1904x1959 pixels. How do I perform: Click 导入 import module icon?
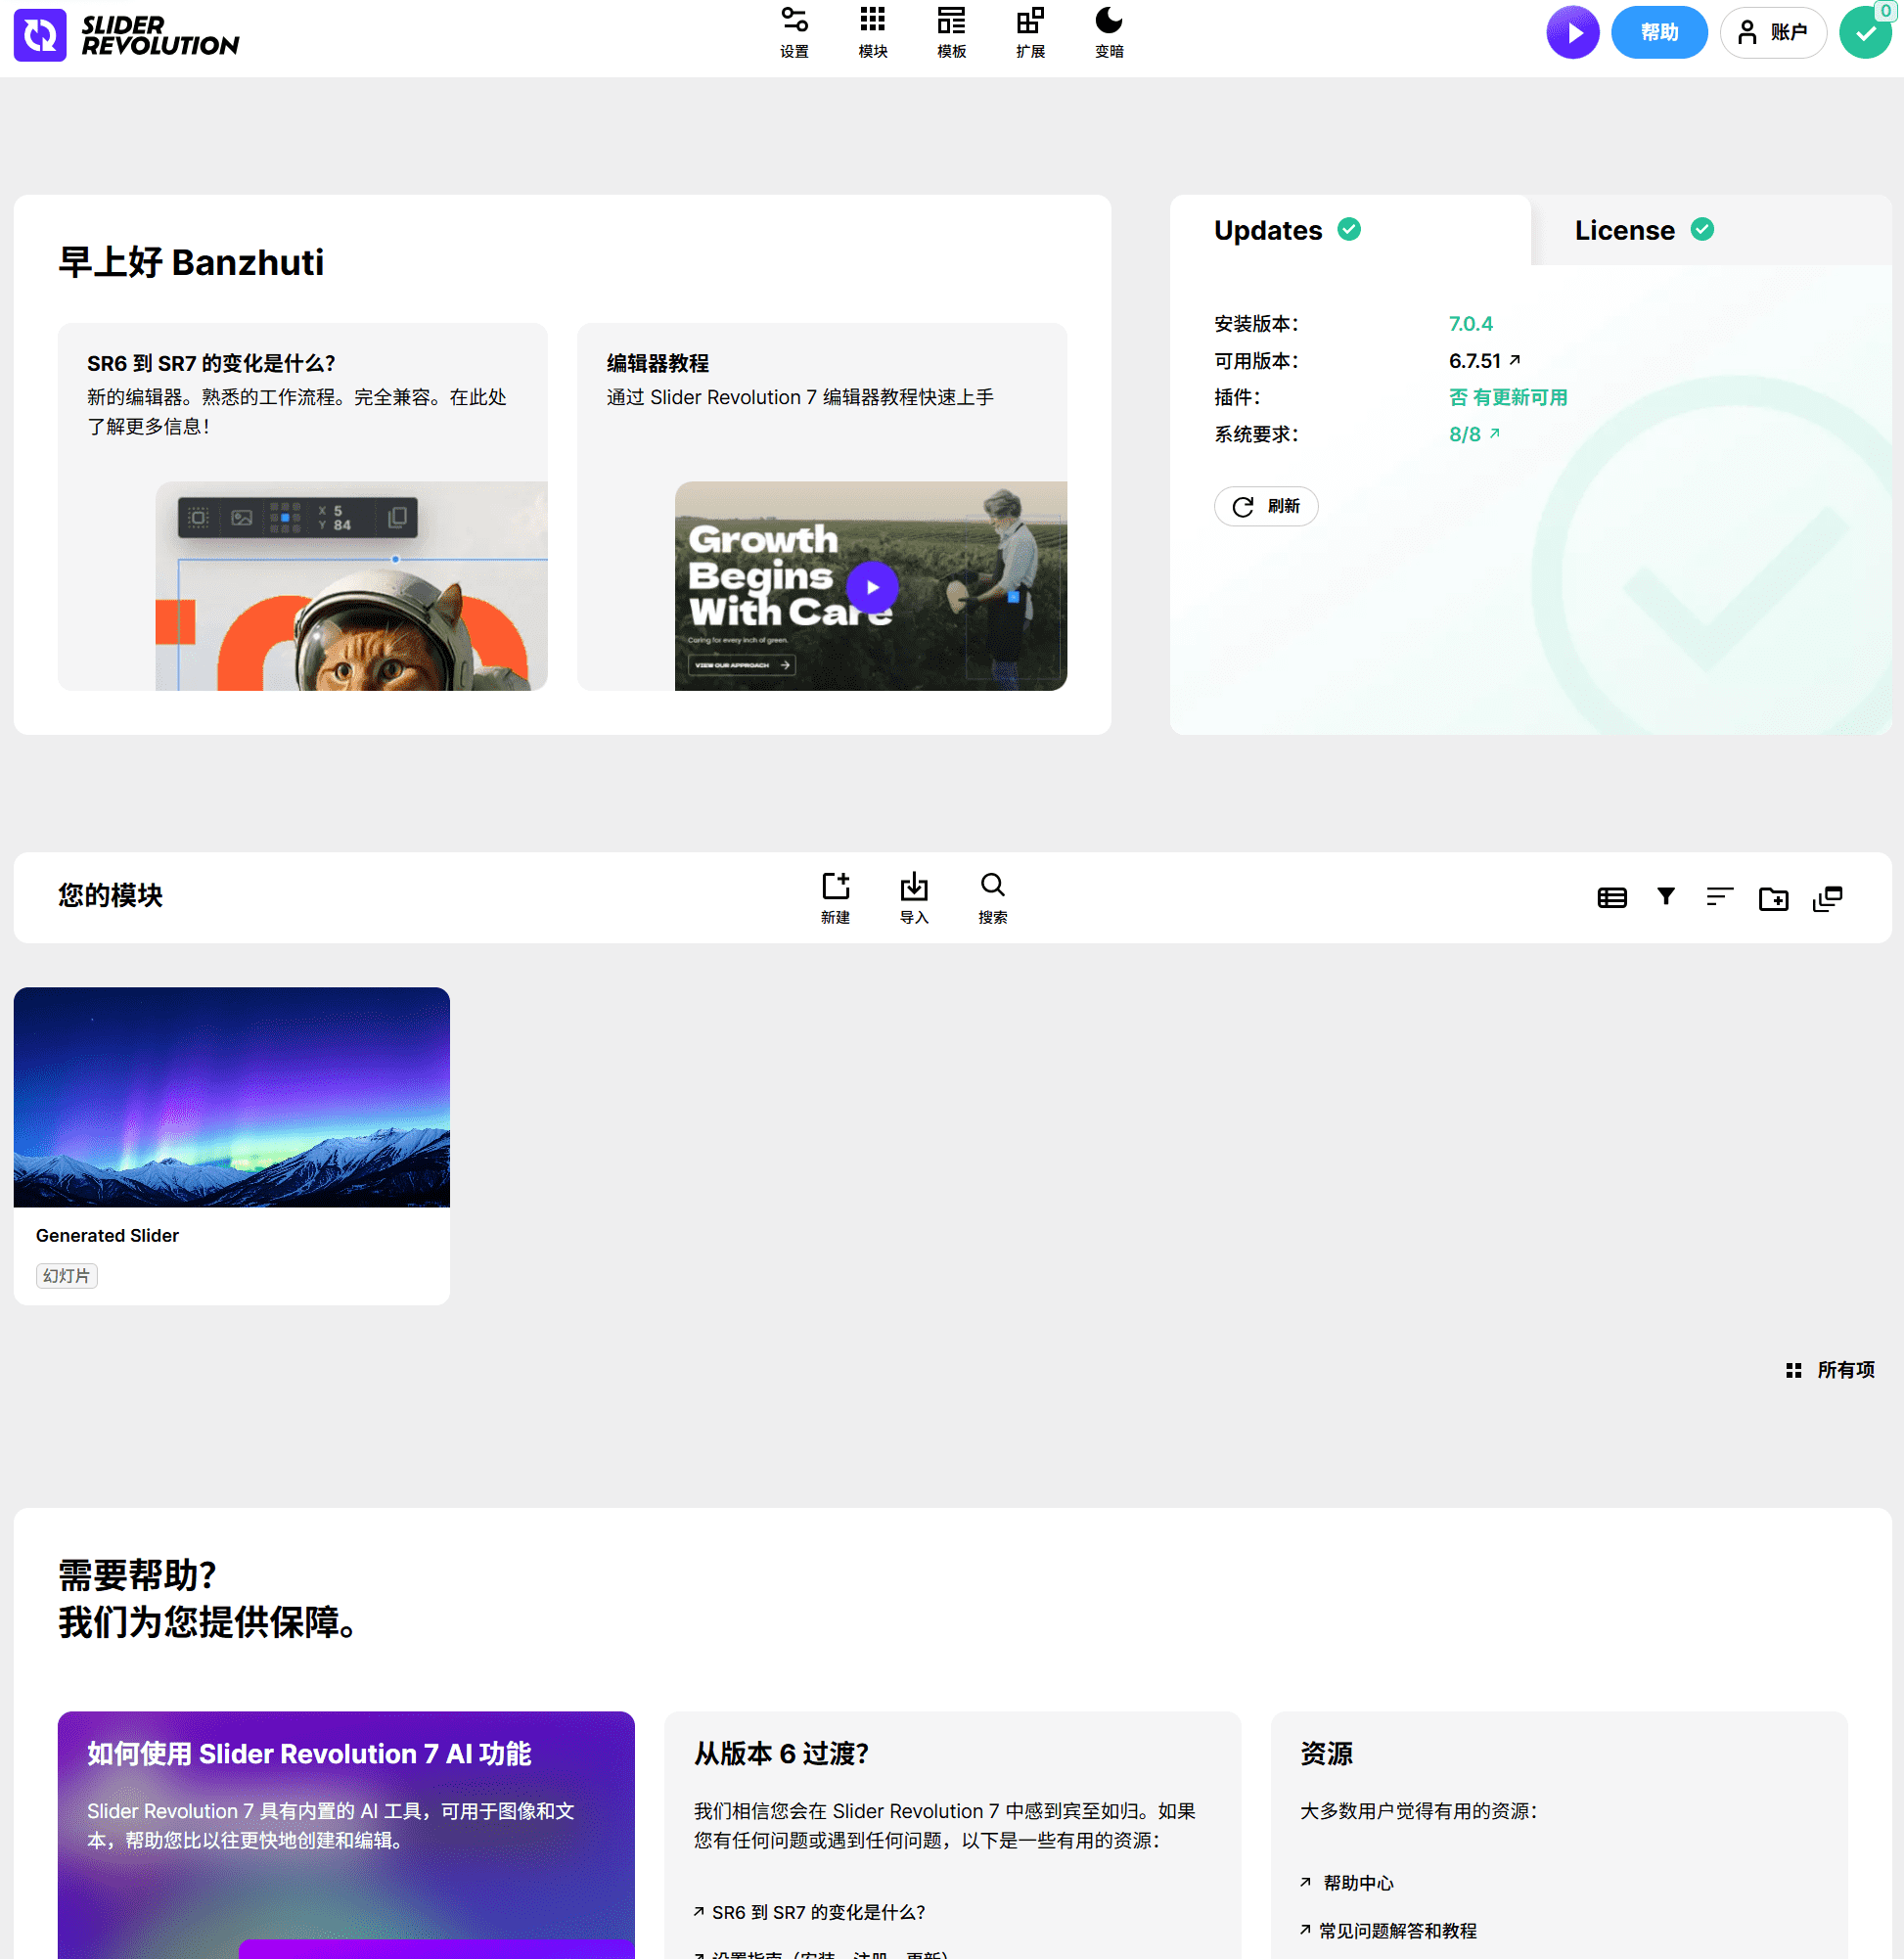pos(914,898)
